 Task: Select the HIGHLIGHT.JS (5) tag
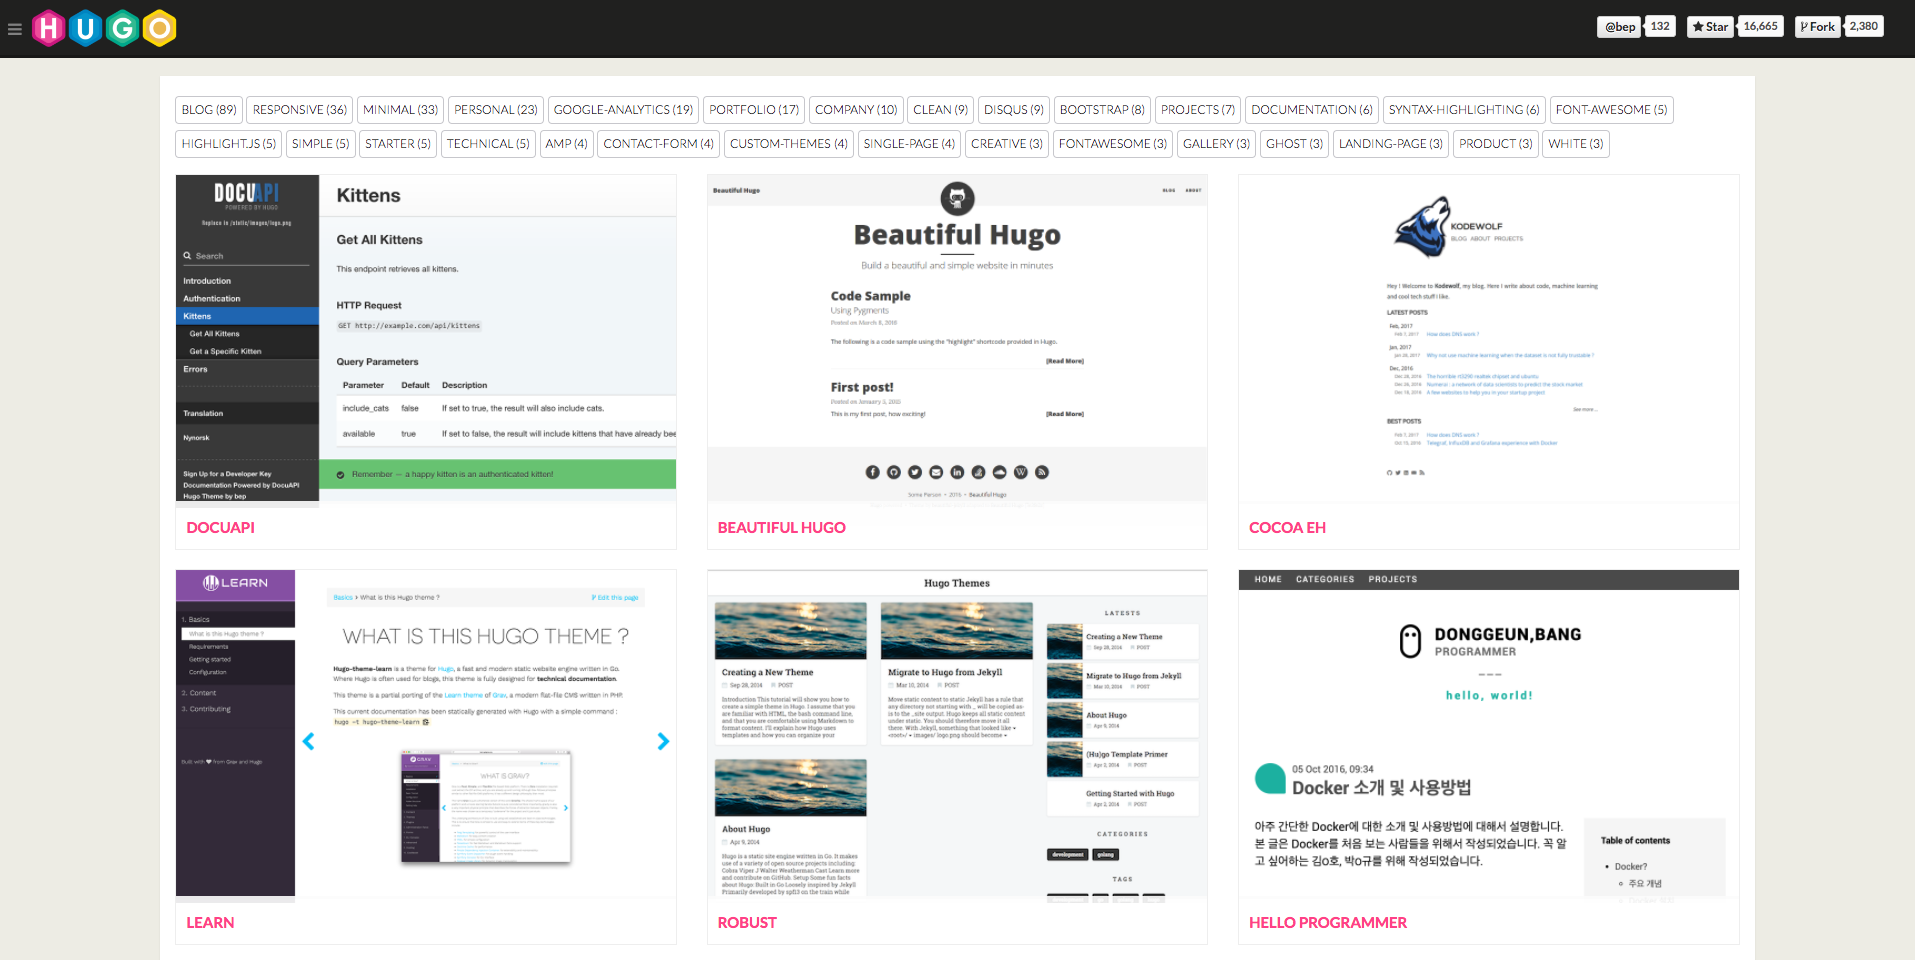coord(229,144)
